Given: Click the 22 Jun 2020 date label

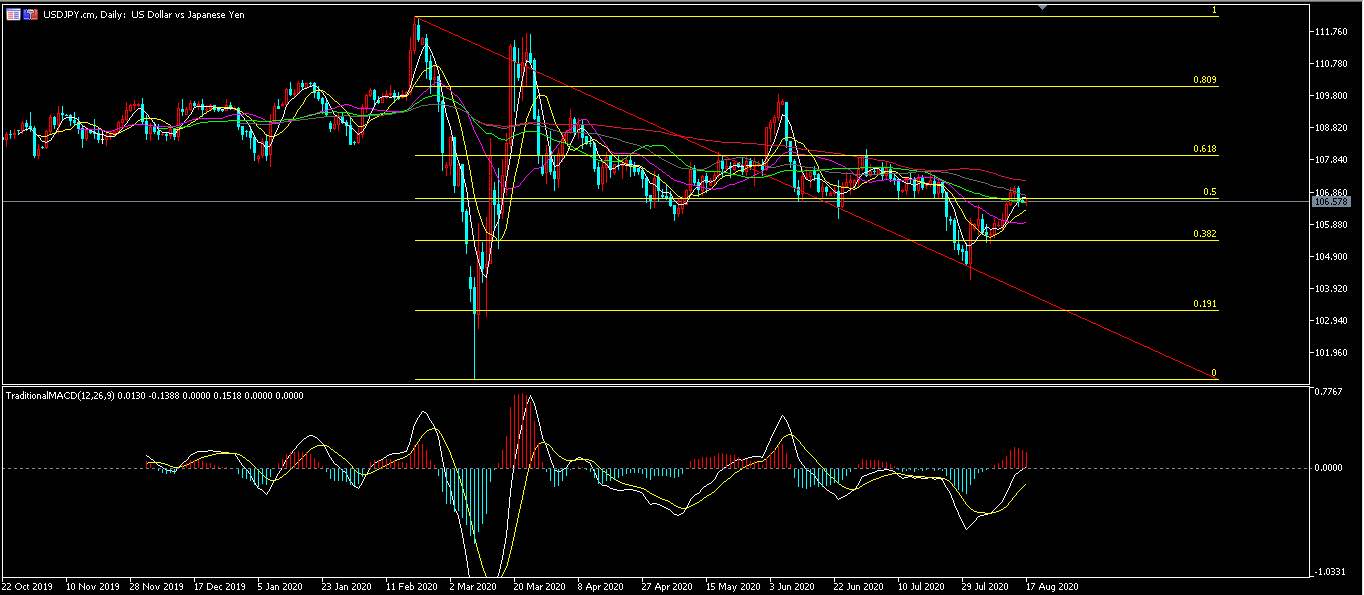Looking at the screenshot, I should click(x=858, y=586).
